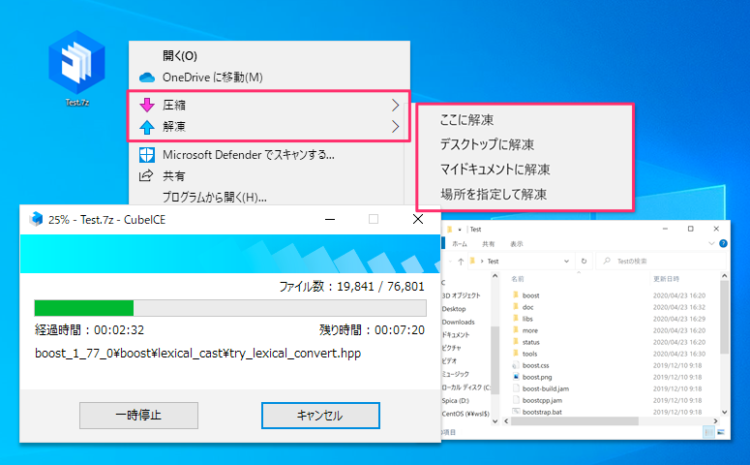Minimize the CubeICE progress window
Viewport: 750px width, 465px height.
click(330, 219)
